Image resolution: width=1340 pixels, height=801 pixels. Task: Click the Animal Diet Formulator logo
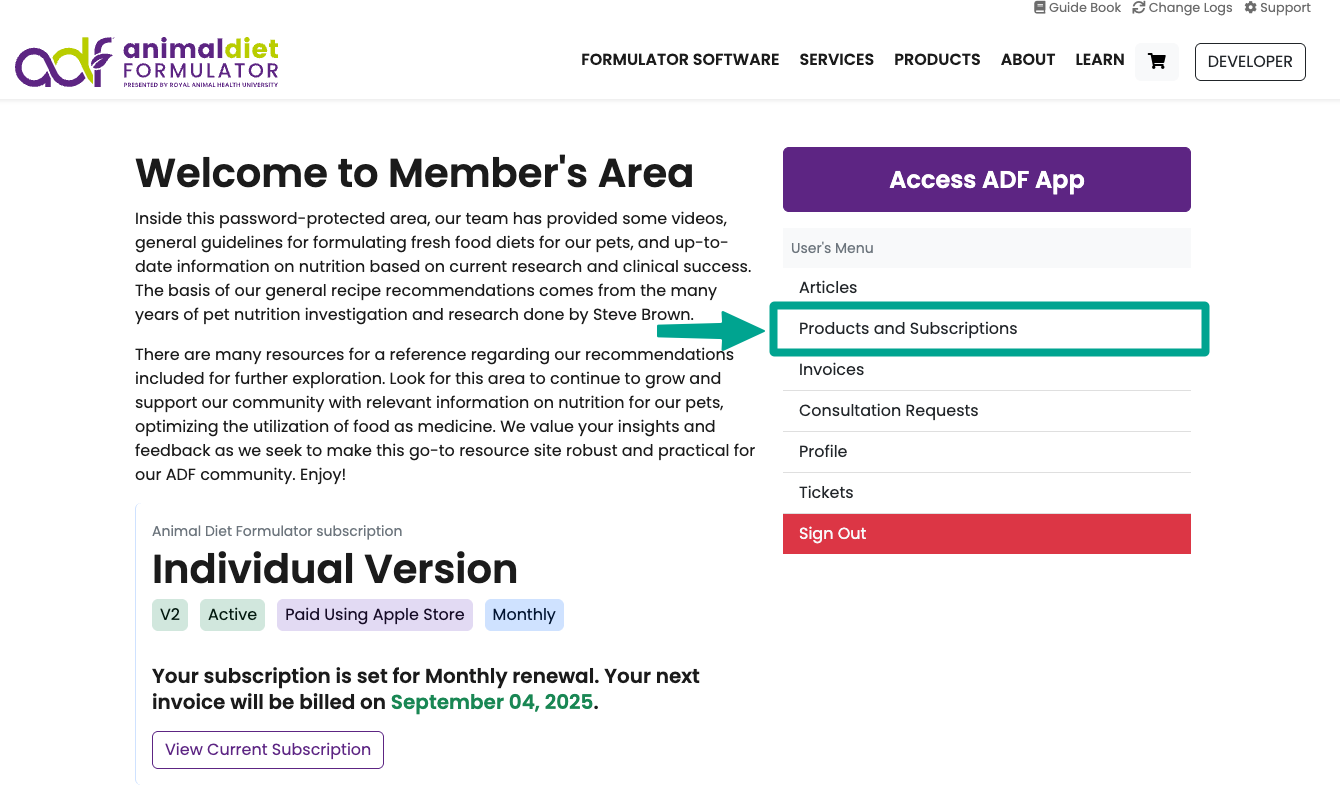(x=147, y=62)
